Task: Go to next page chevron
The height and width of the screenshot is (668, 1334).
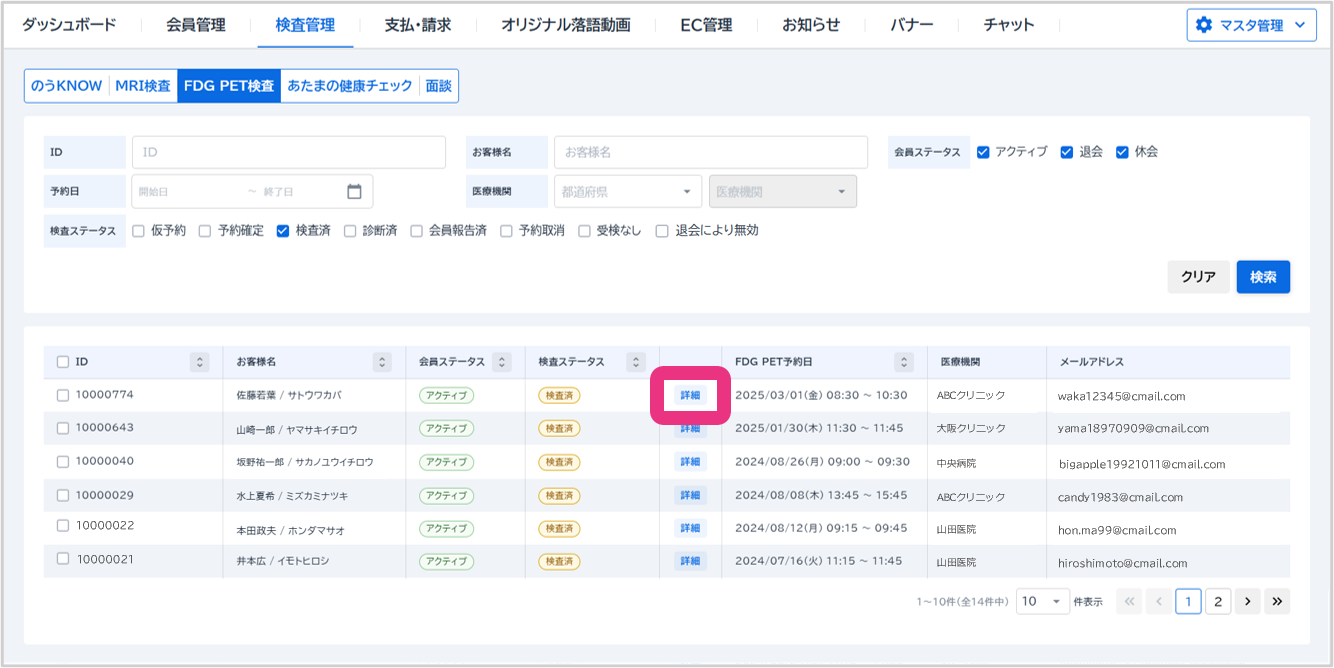Action: click(x=1247, y=601)
